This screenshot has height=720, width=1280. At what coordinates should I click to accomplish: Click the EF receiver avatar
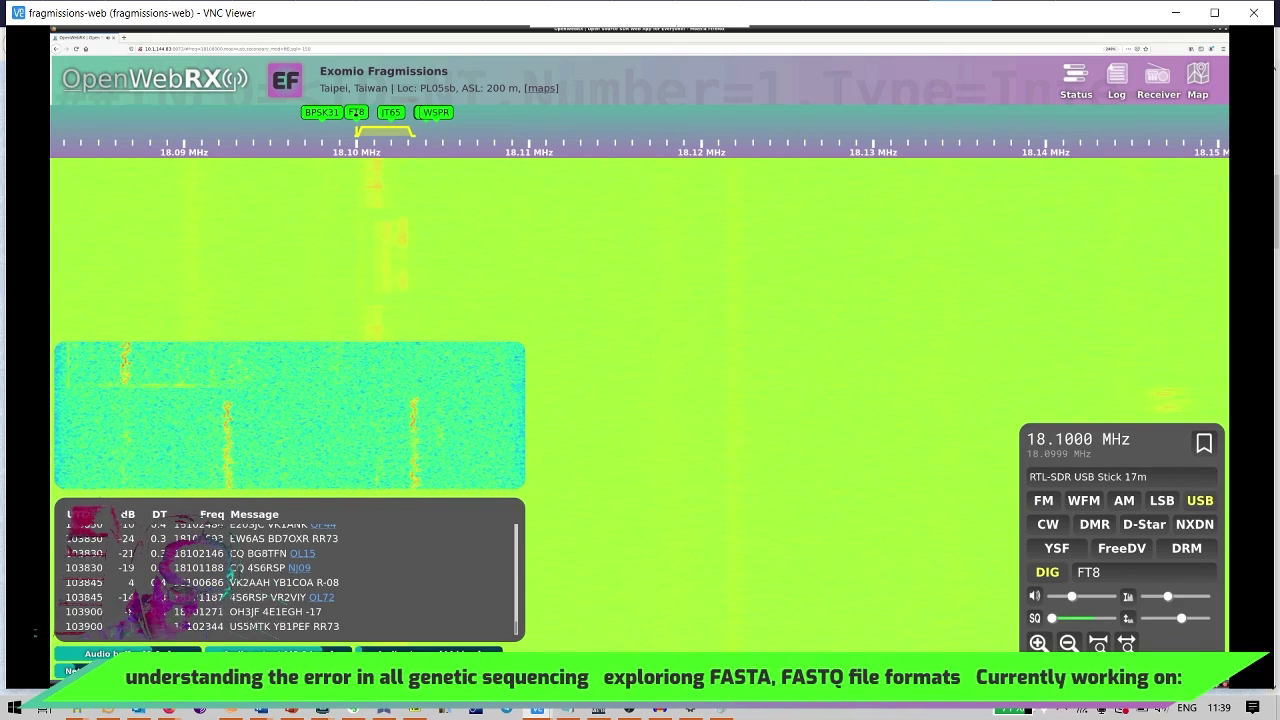pos(285,81)
